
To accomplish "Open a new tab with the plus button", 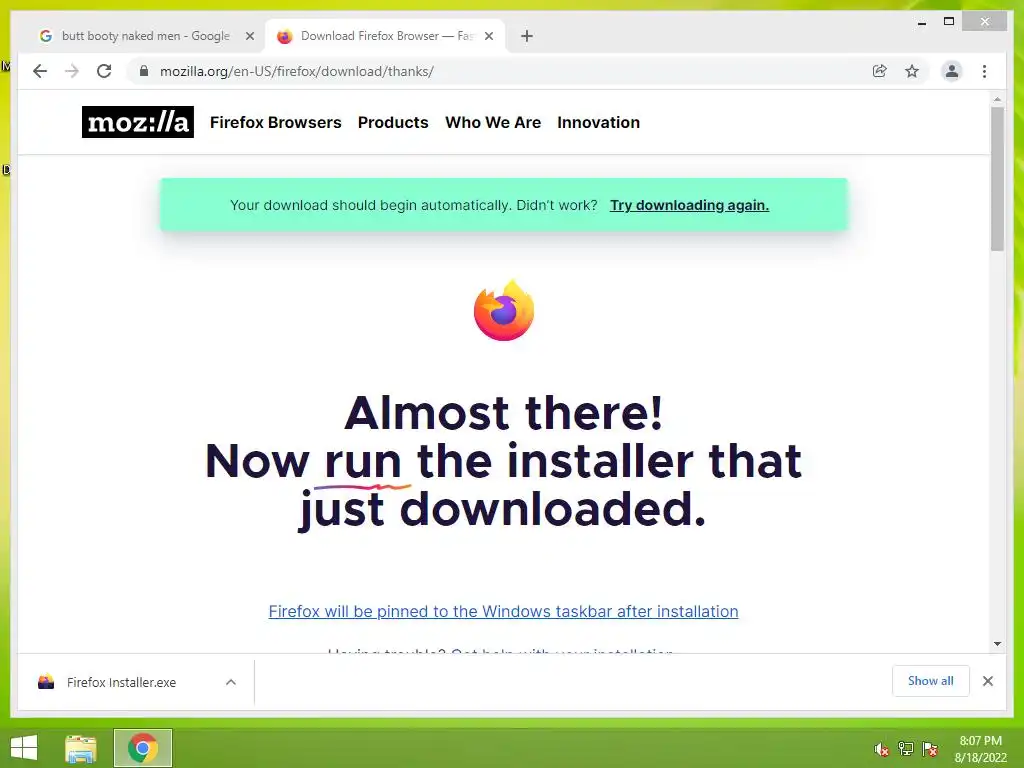I will point(527,37).
